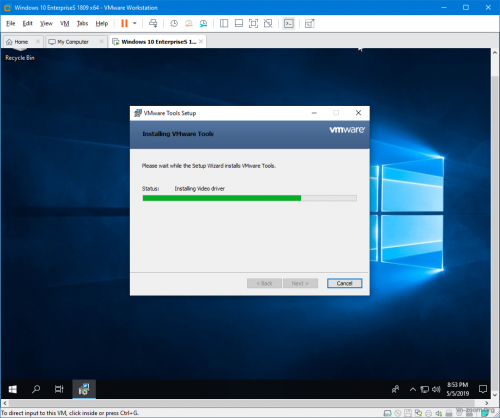Toggle the thumbnail bar view icon

point(239,23)
